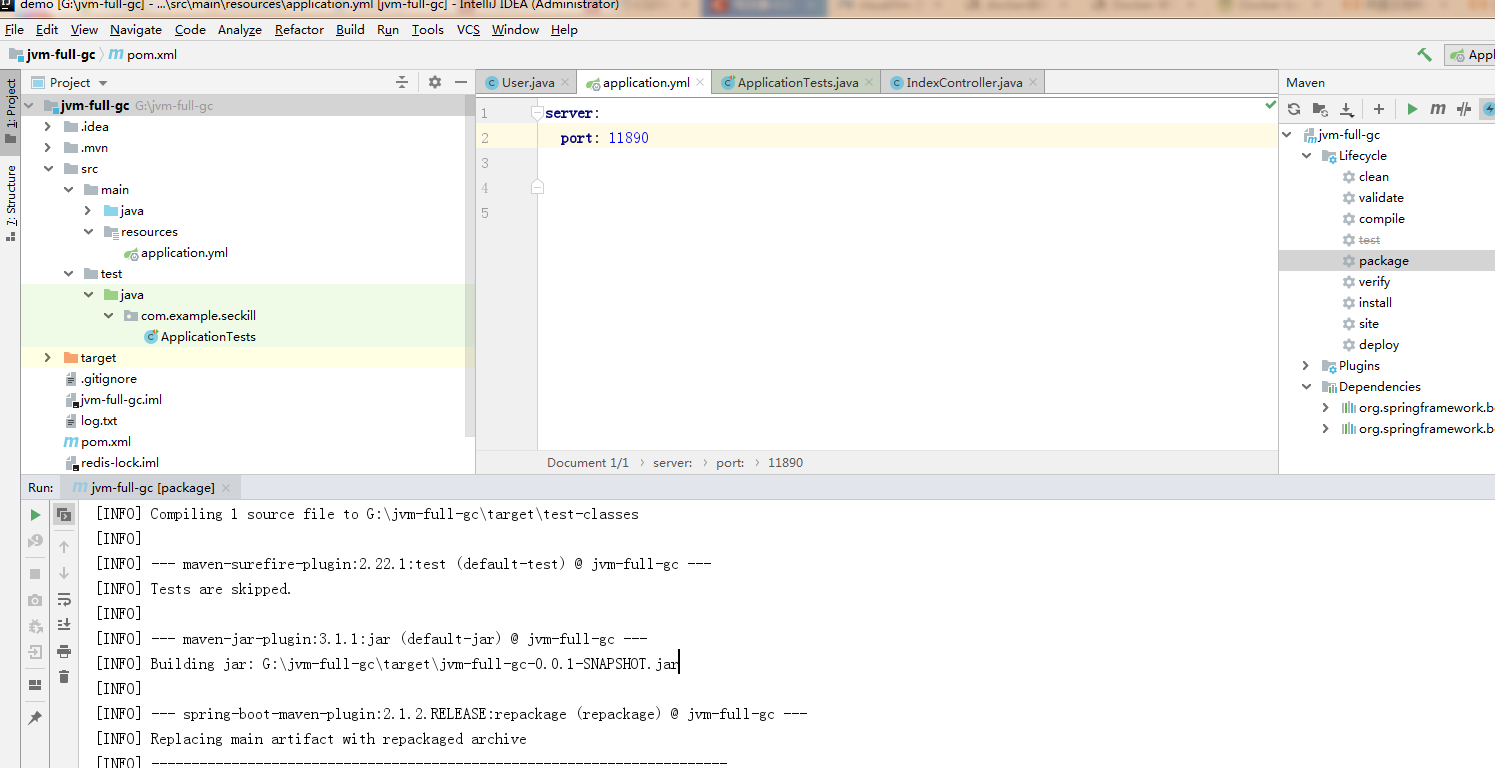1495x768 pixels.
Task: Select log.txt in the project tree
Action: [98, 421]
